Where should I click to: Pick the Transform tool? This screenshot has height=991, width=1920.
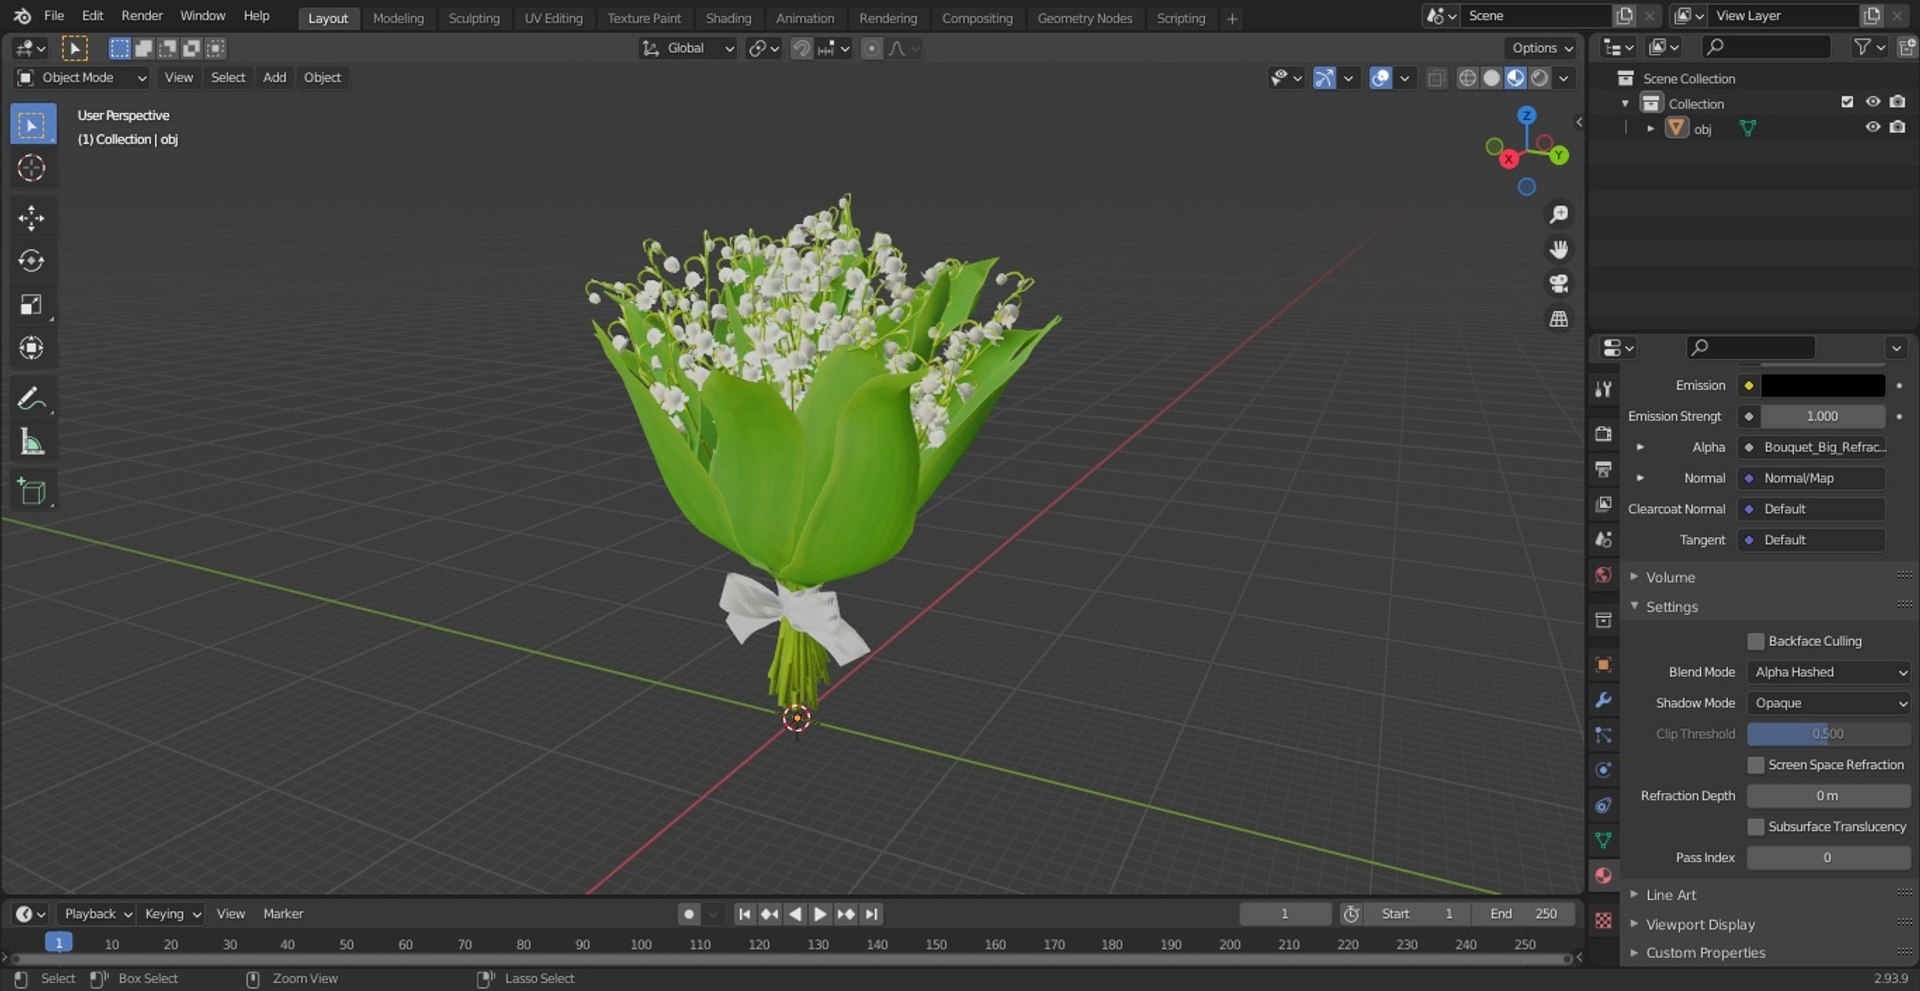click(32, 348)
